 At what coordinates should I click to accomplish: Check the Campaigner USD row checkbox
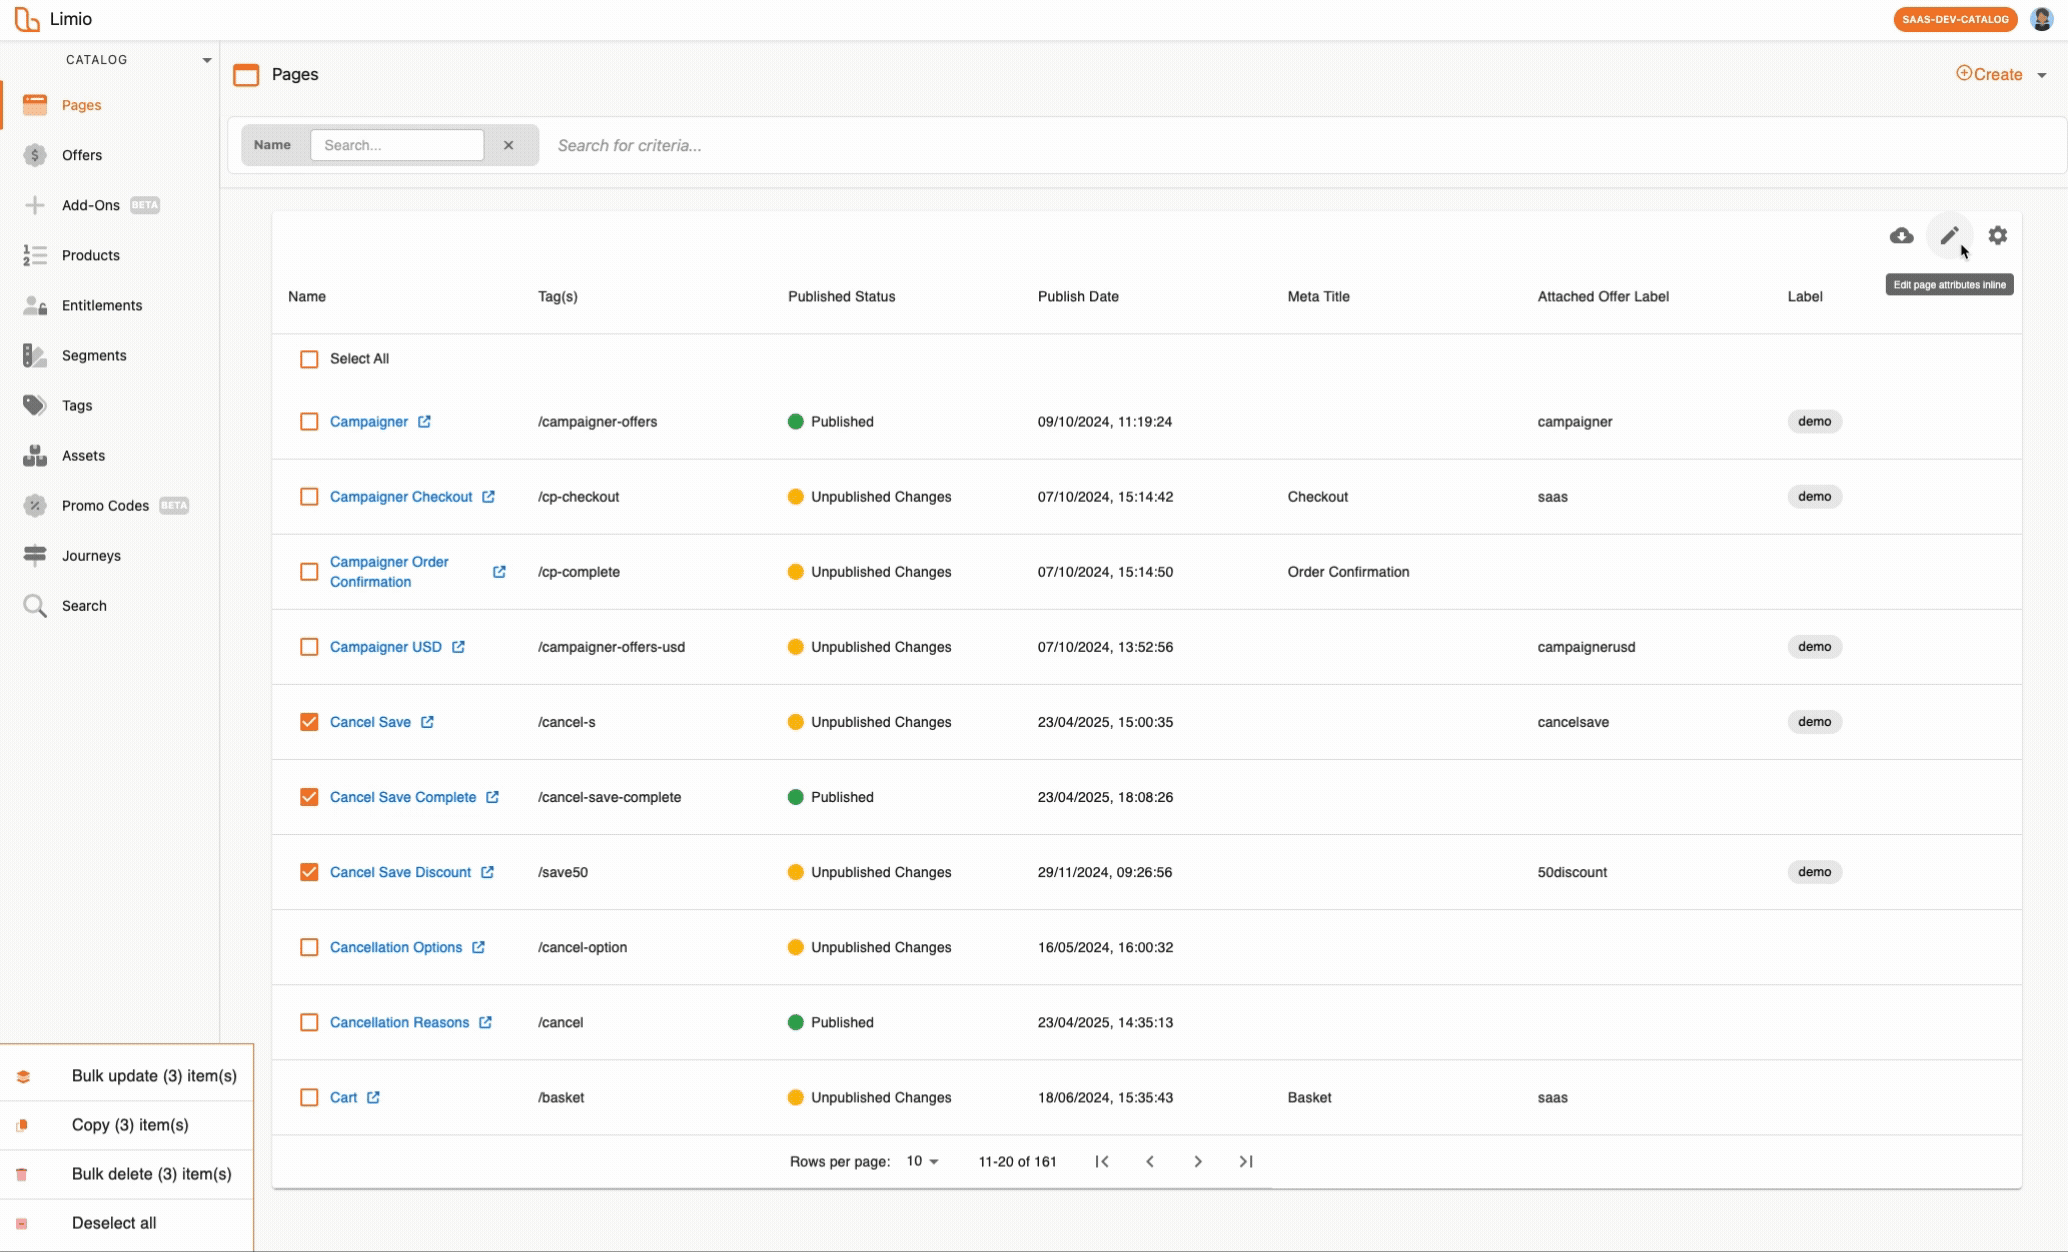[309, 647]
